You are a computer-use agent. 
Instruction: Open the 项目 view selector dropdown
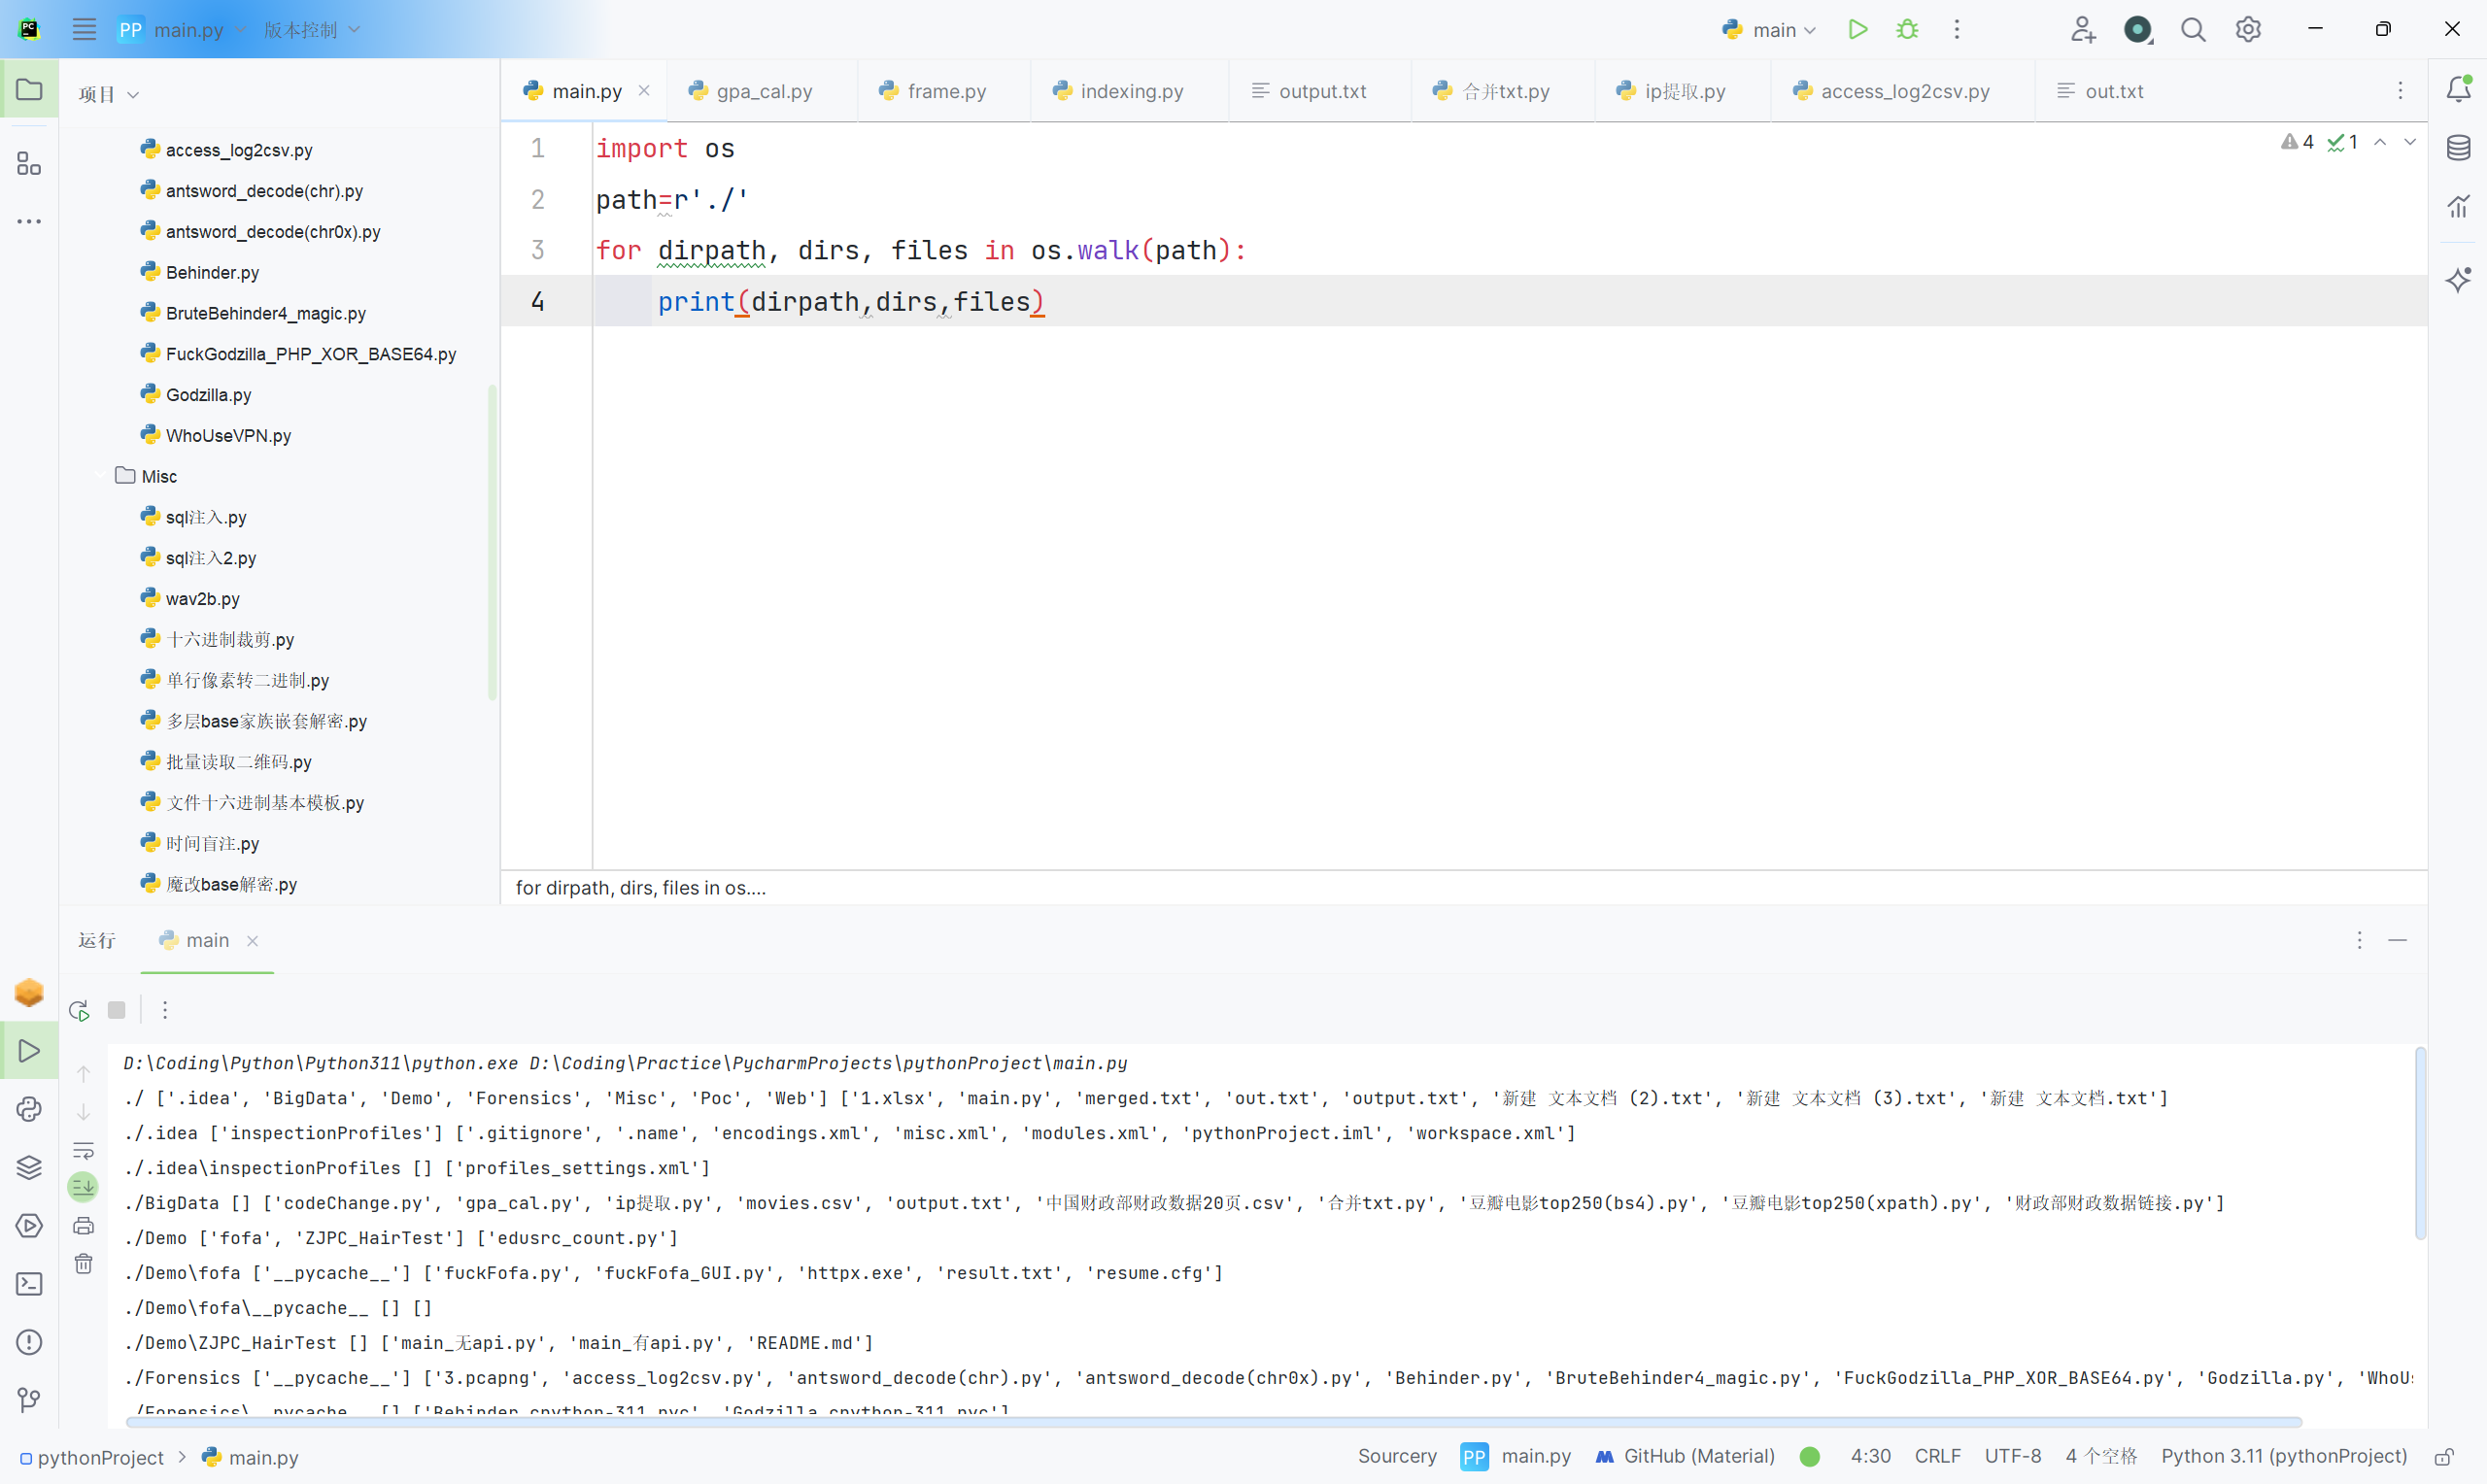click(109, 94)
